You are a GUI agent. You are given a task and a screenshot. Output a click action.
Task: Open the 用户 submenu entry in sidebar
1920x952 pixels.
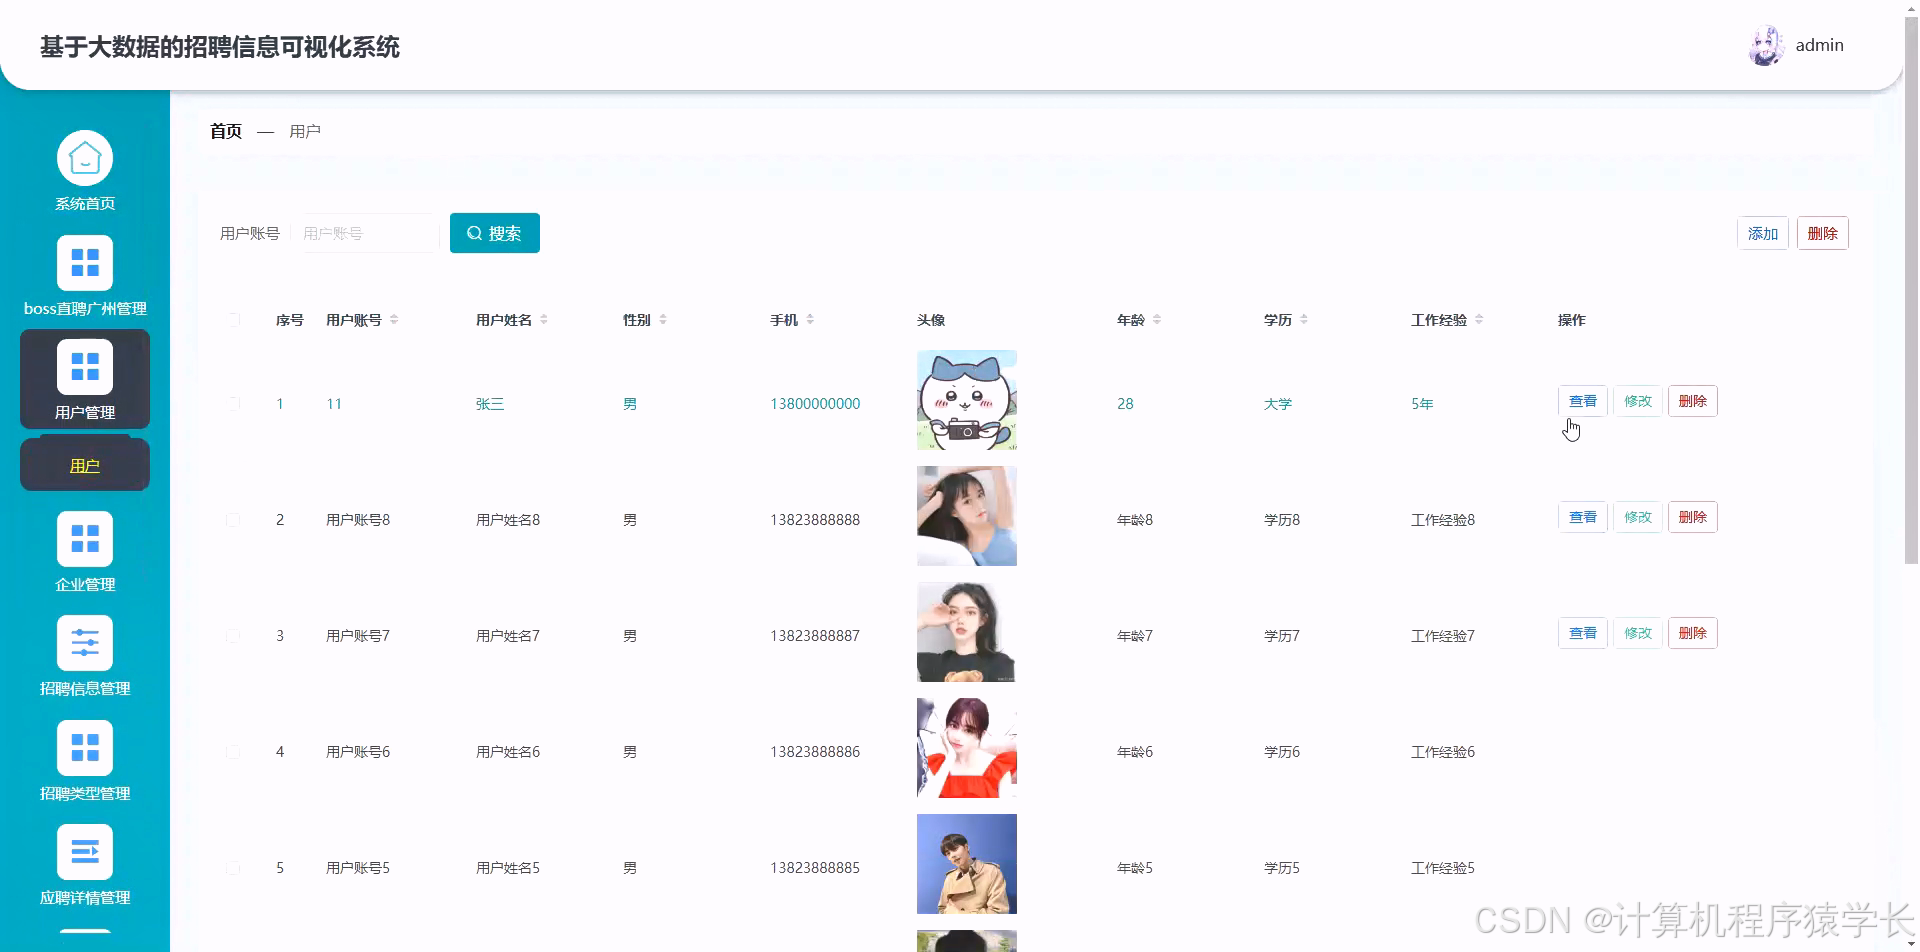tap(84, 464)
